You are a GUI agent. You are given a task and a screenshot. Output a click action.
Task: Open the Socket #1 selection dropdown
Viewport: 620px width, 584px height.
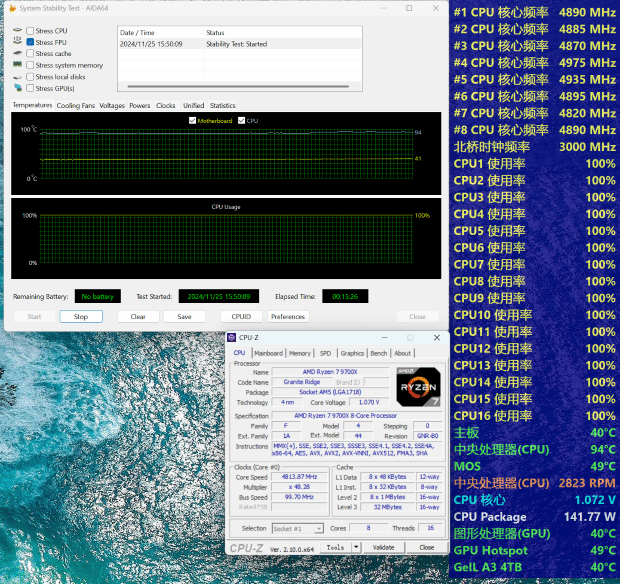298,529
